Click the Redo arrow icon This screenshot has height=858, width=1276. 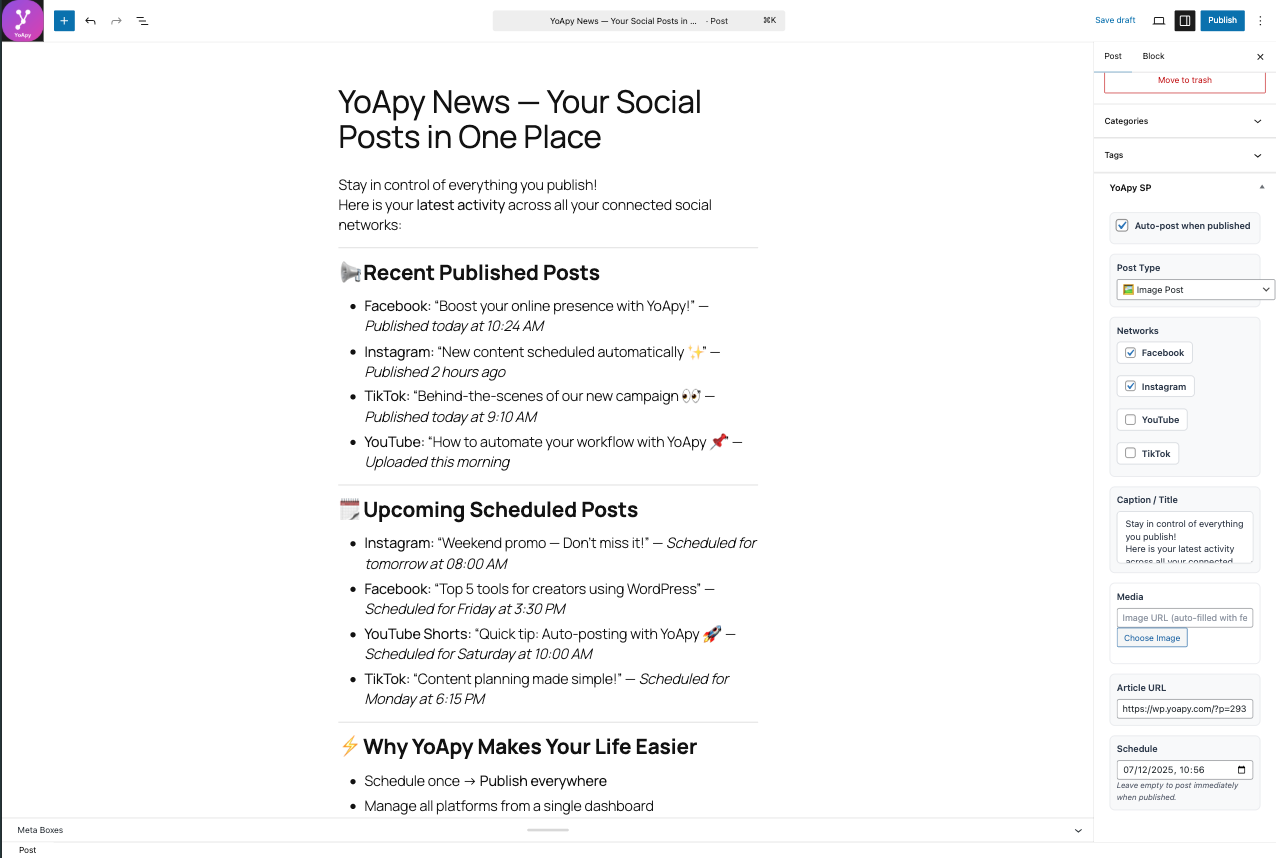coord(116,20)
